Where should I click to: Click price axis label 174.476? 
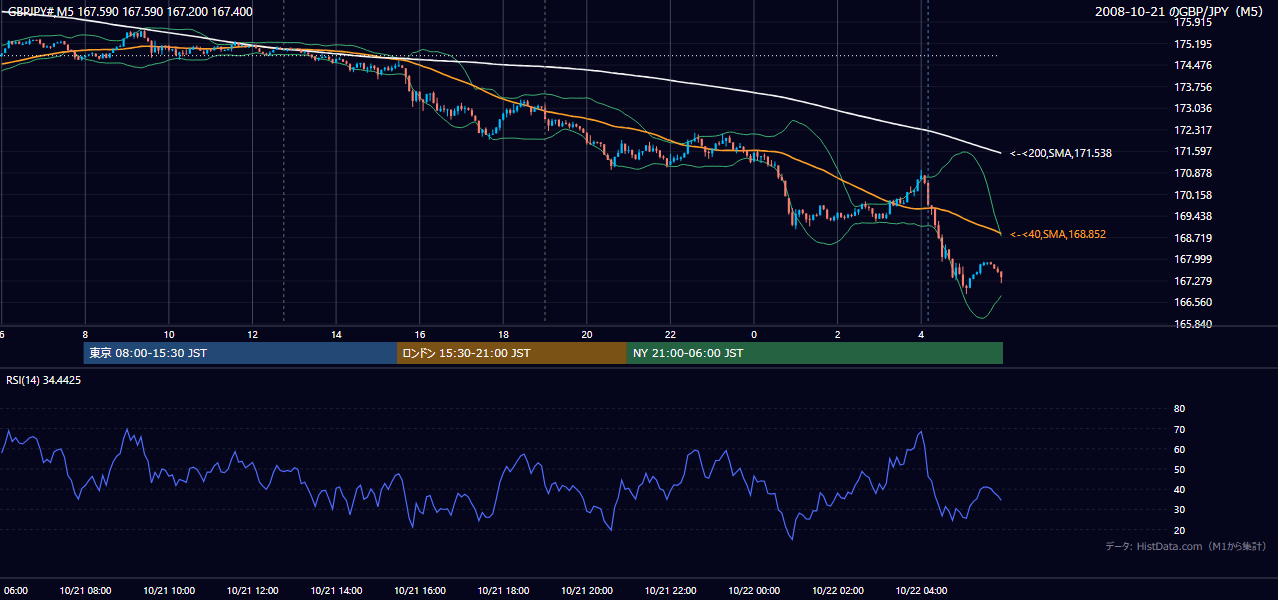point(1193,65)
